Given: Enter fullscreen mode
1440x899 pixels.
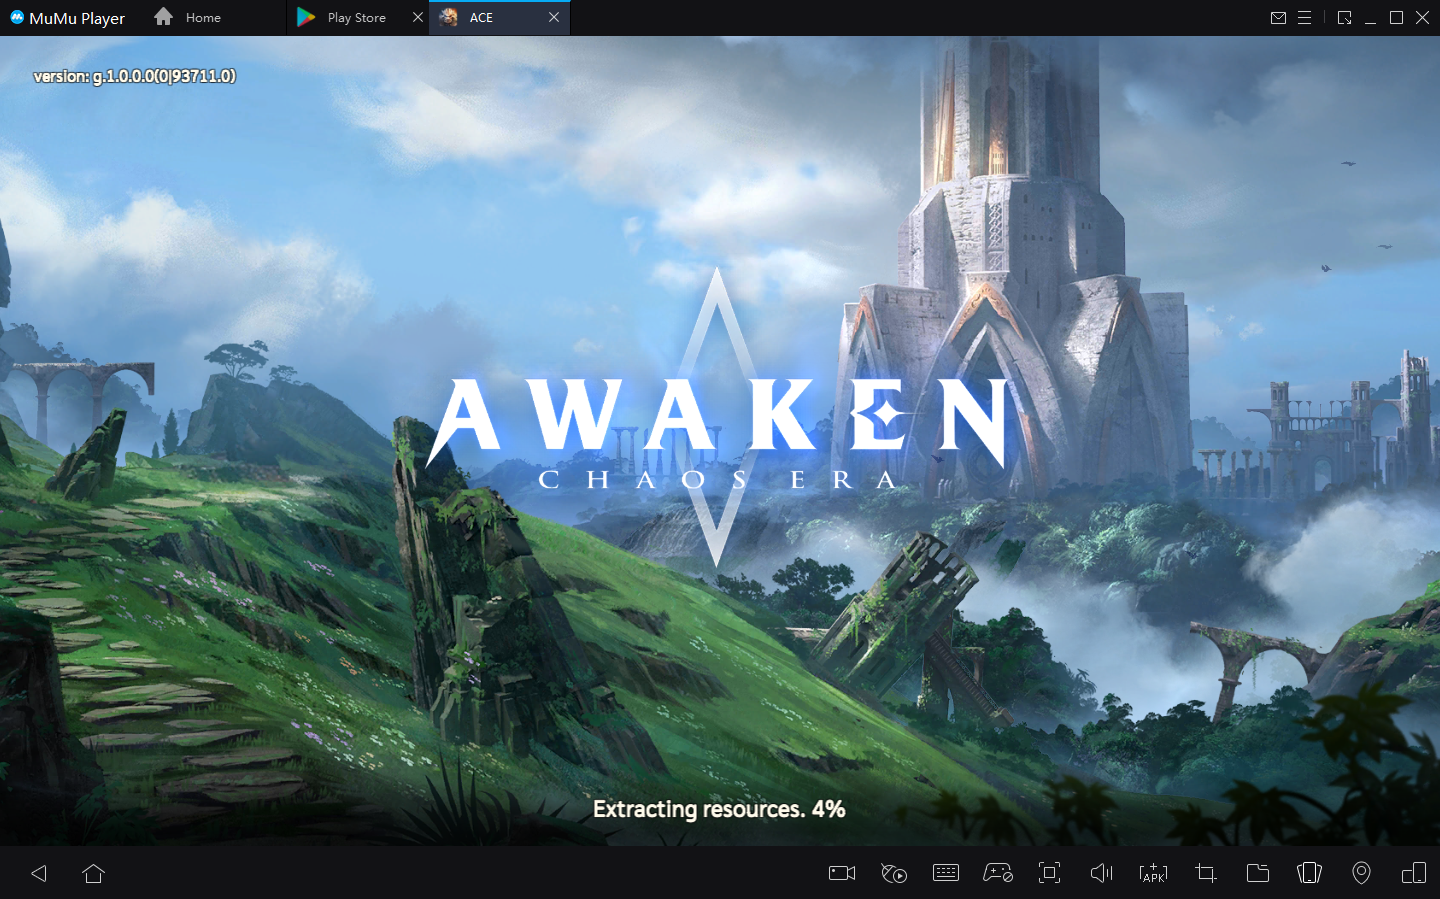Looking at the screenshot, I should (1049, 873).
